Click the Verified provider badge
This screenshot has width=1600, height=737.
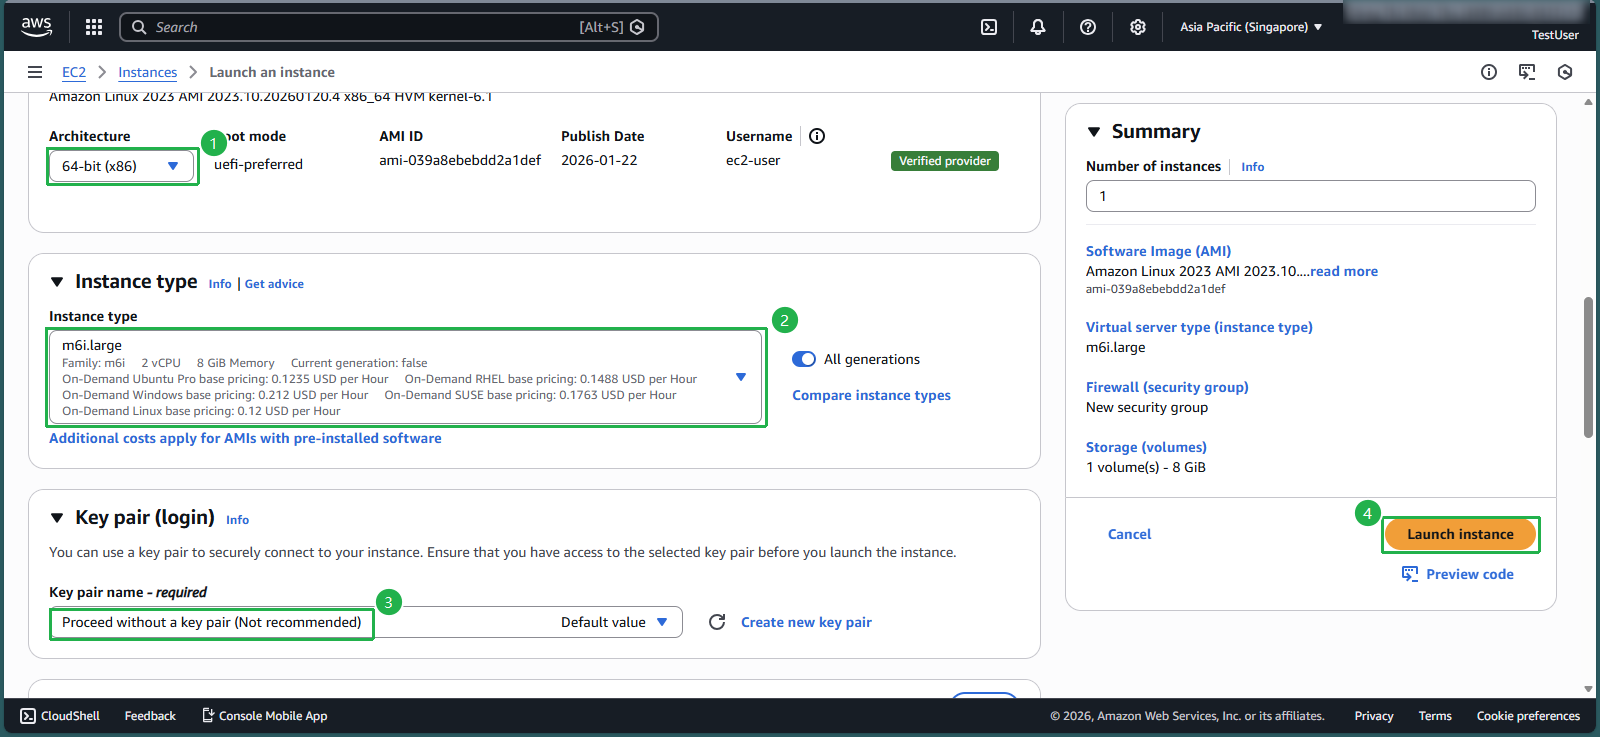click(x=944, y=161)
